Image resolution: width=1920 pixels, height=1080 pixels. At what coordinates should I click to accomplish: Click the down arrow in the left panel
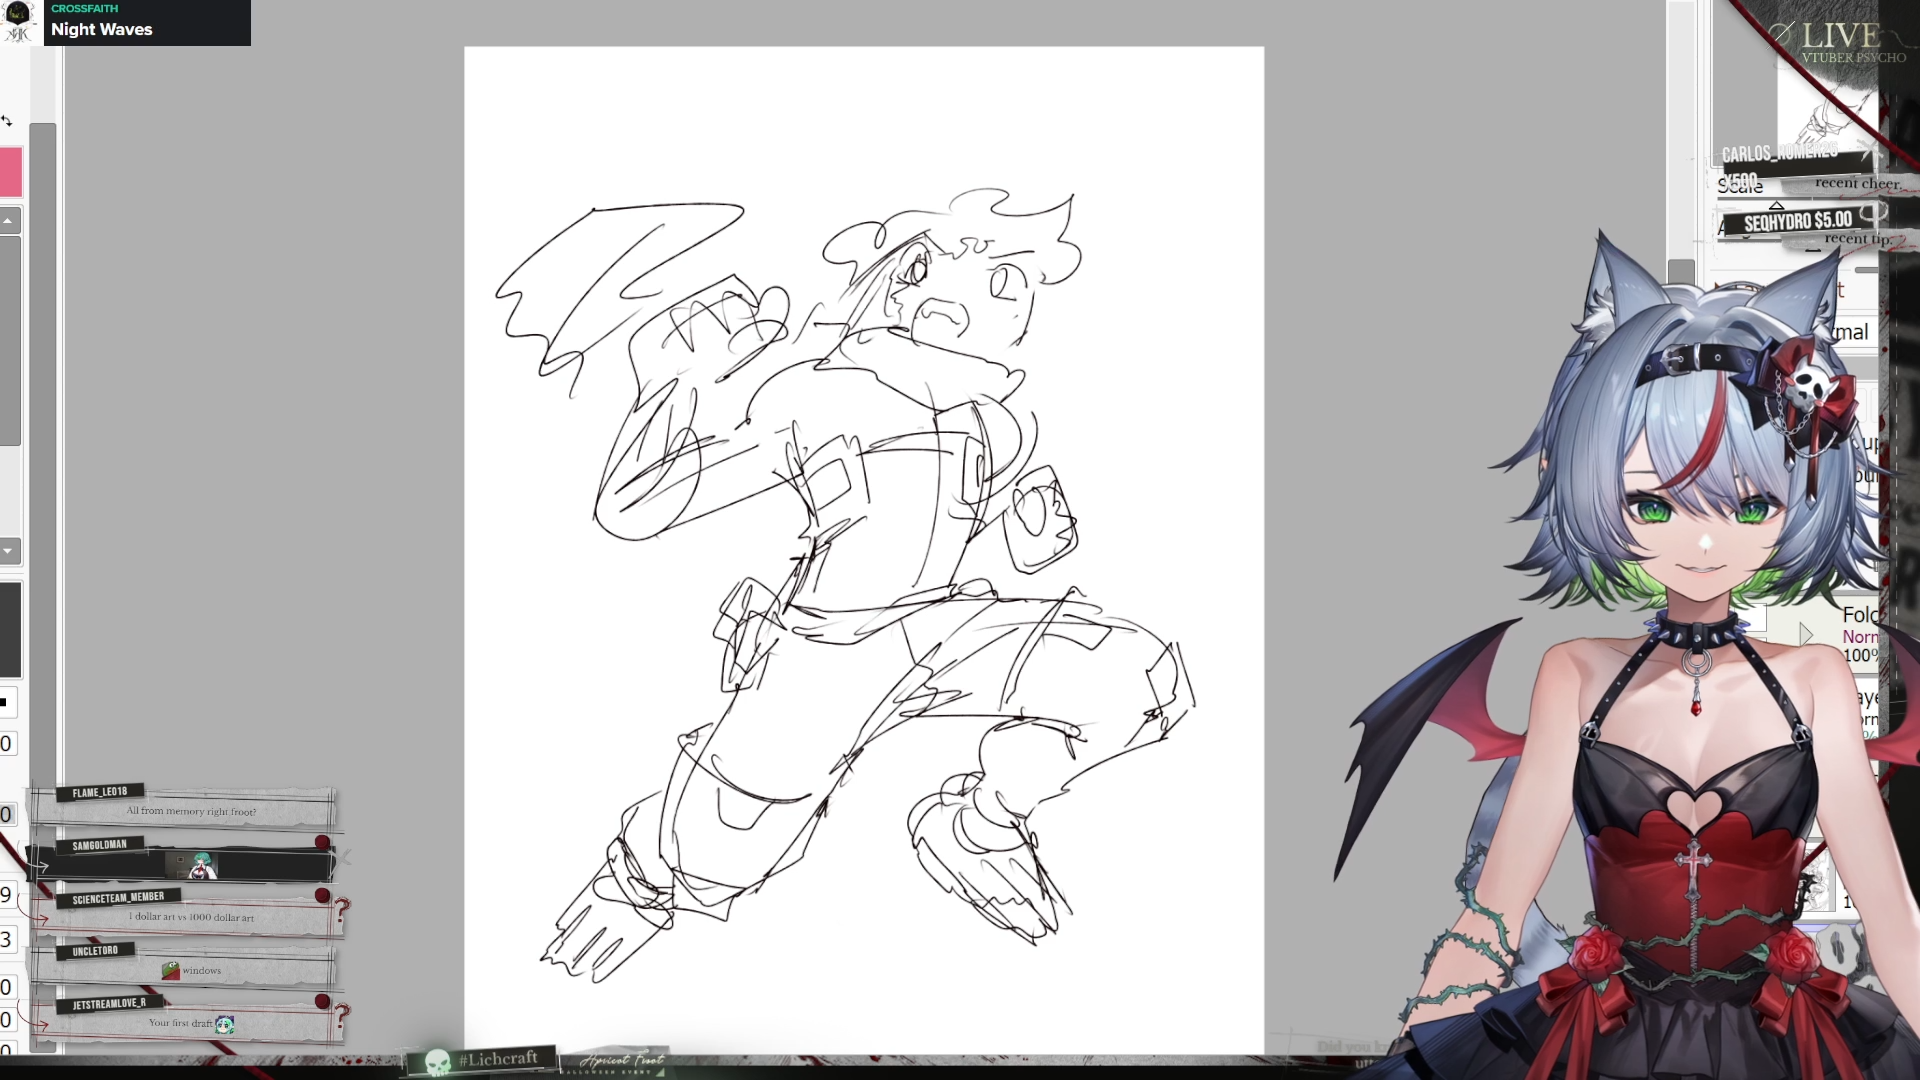click(8, 551)
